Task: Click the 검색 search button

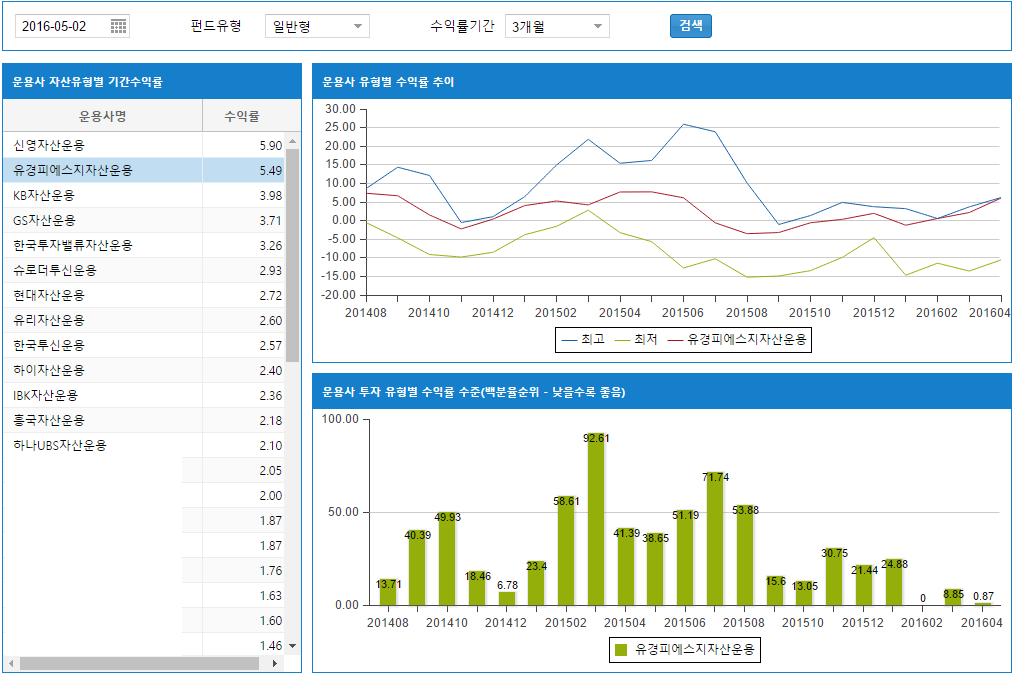Action: click(x=690, y=26)
